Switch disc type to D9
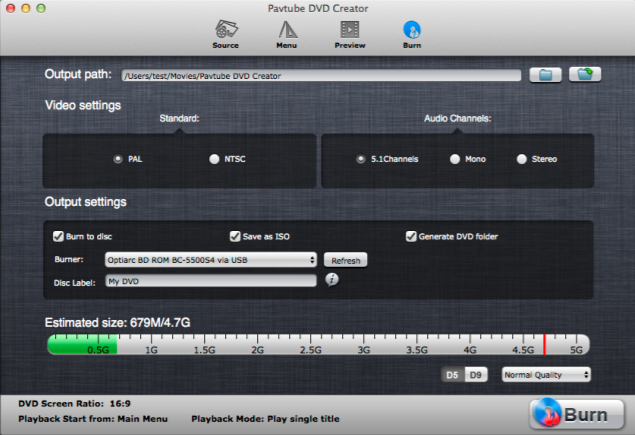The image size is (635, 435). [476, 375]
